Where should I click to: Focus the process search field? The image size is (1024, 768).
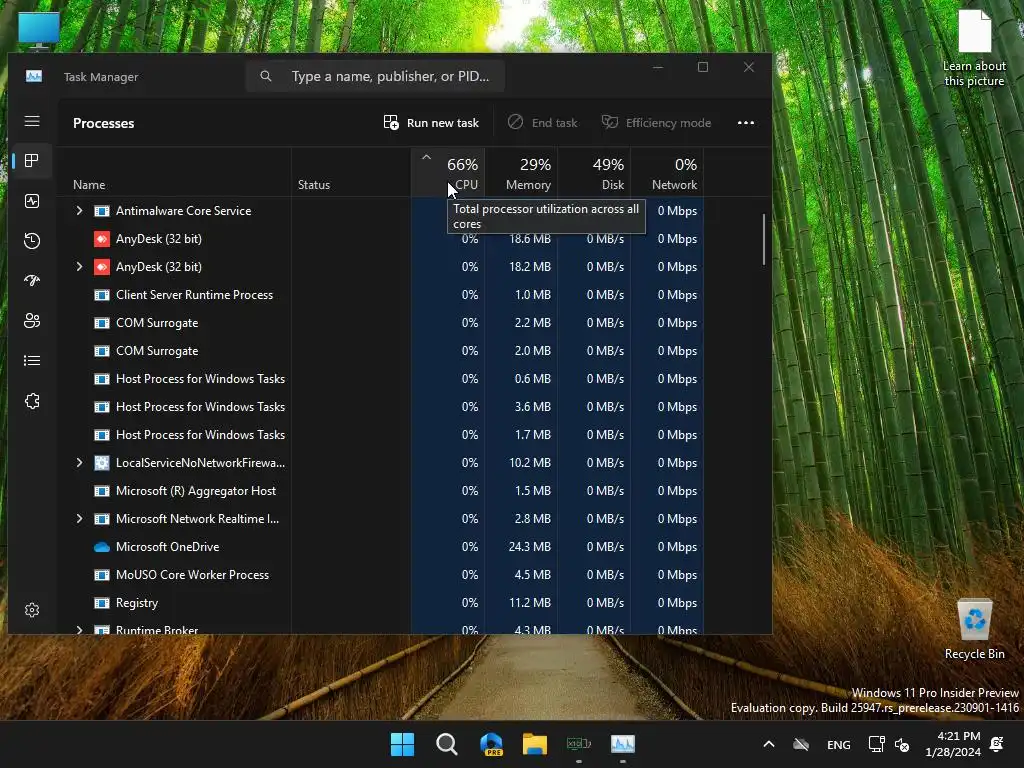(x=376, y=76)
